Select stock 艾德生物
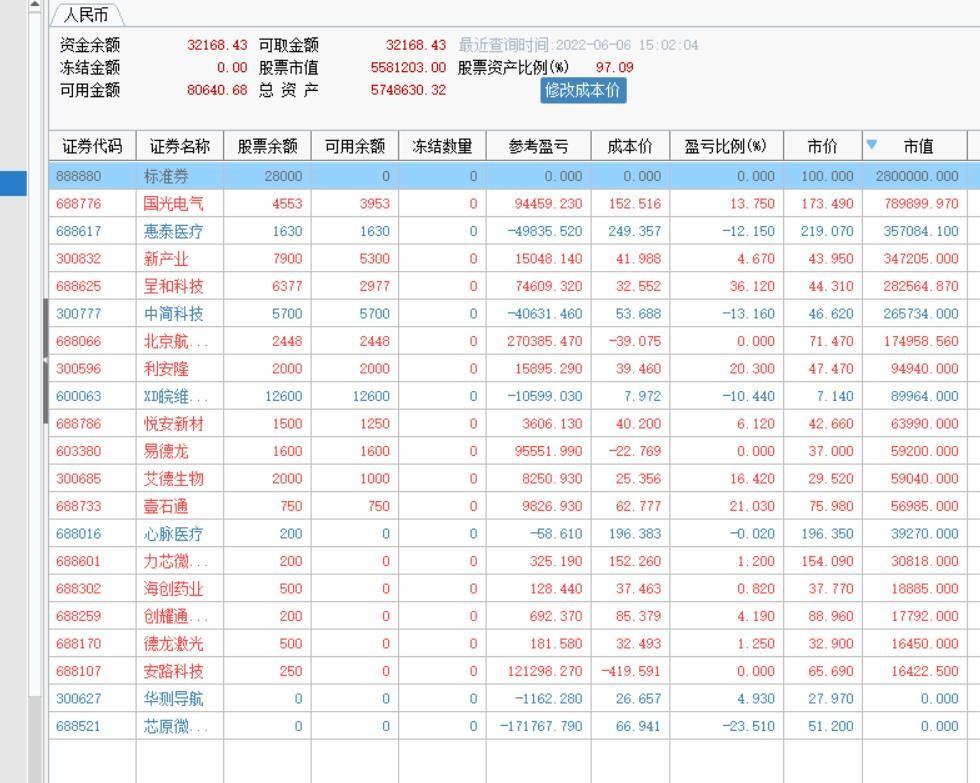980x783 pixels. click(173, 479)
